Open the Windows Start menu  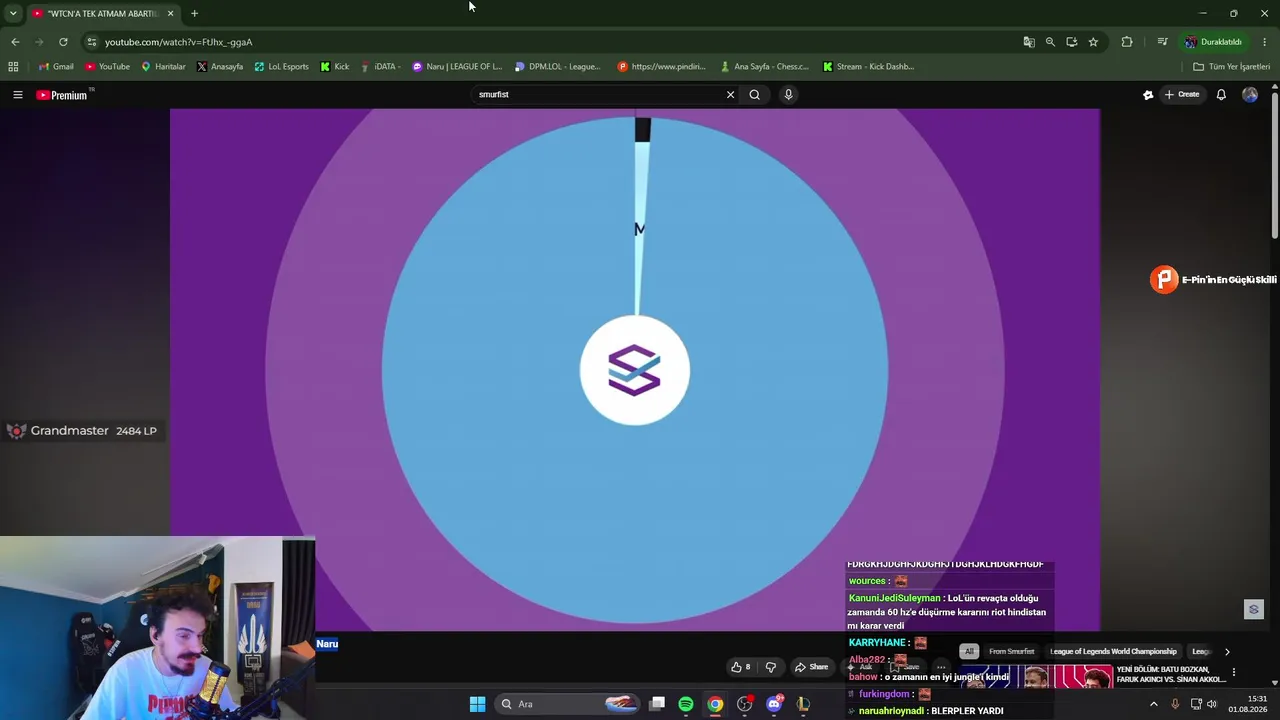click(x=477, y=704)
